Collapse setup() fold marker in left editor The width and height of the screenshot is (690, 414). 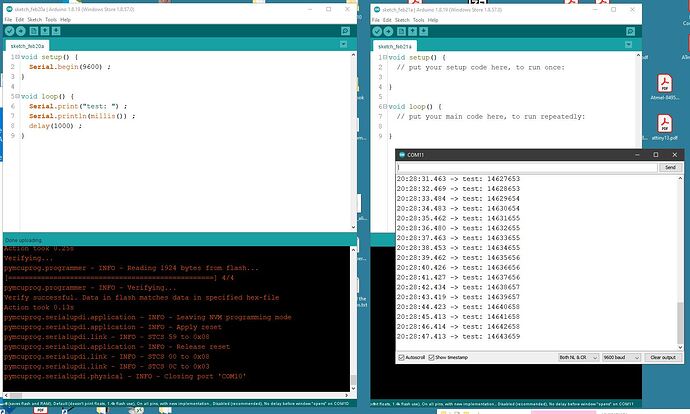[17, 57]
